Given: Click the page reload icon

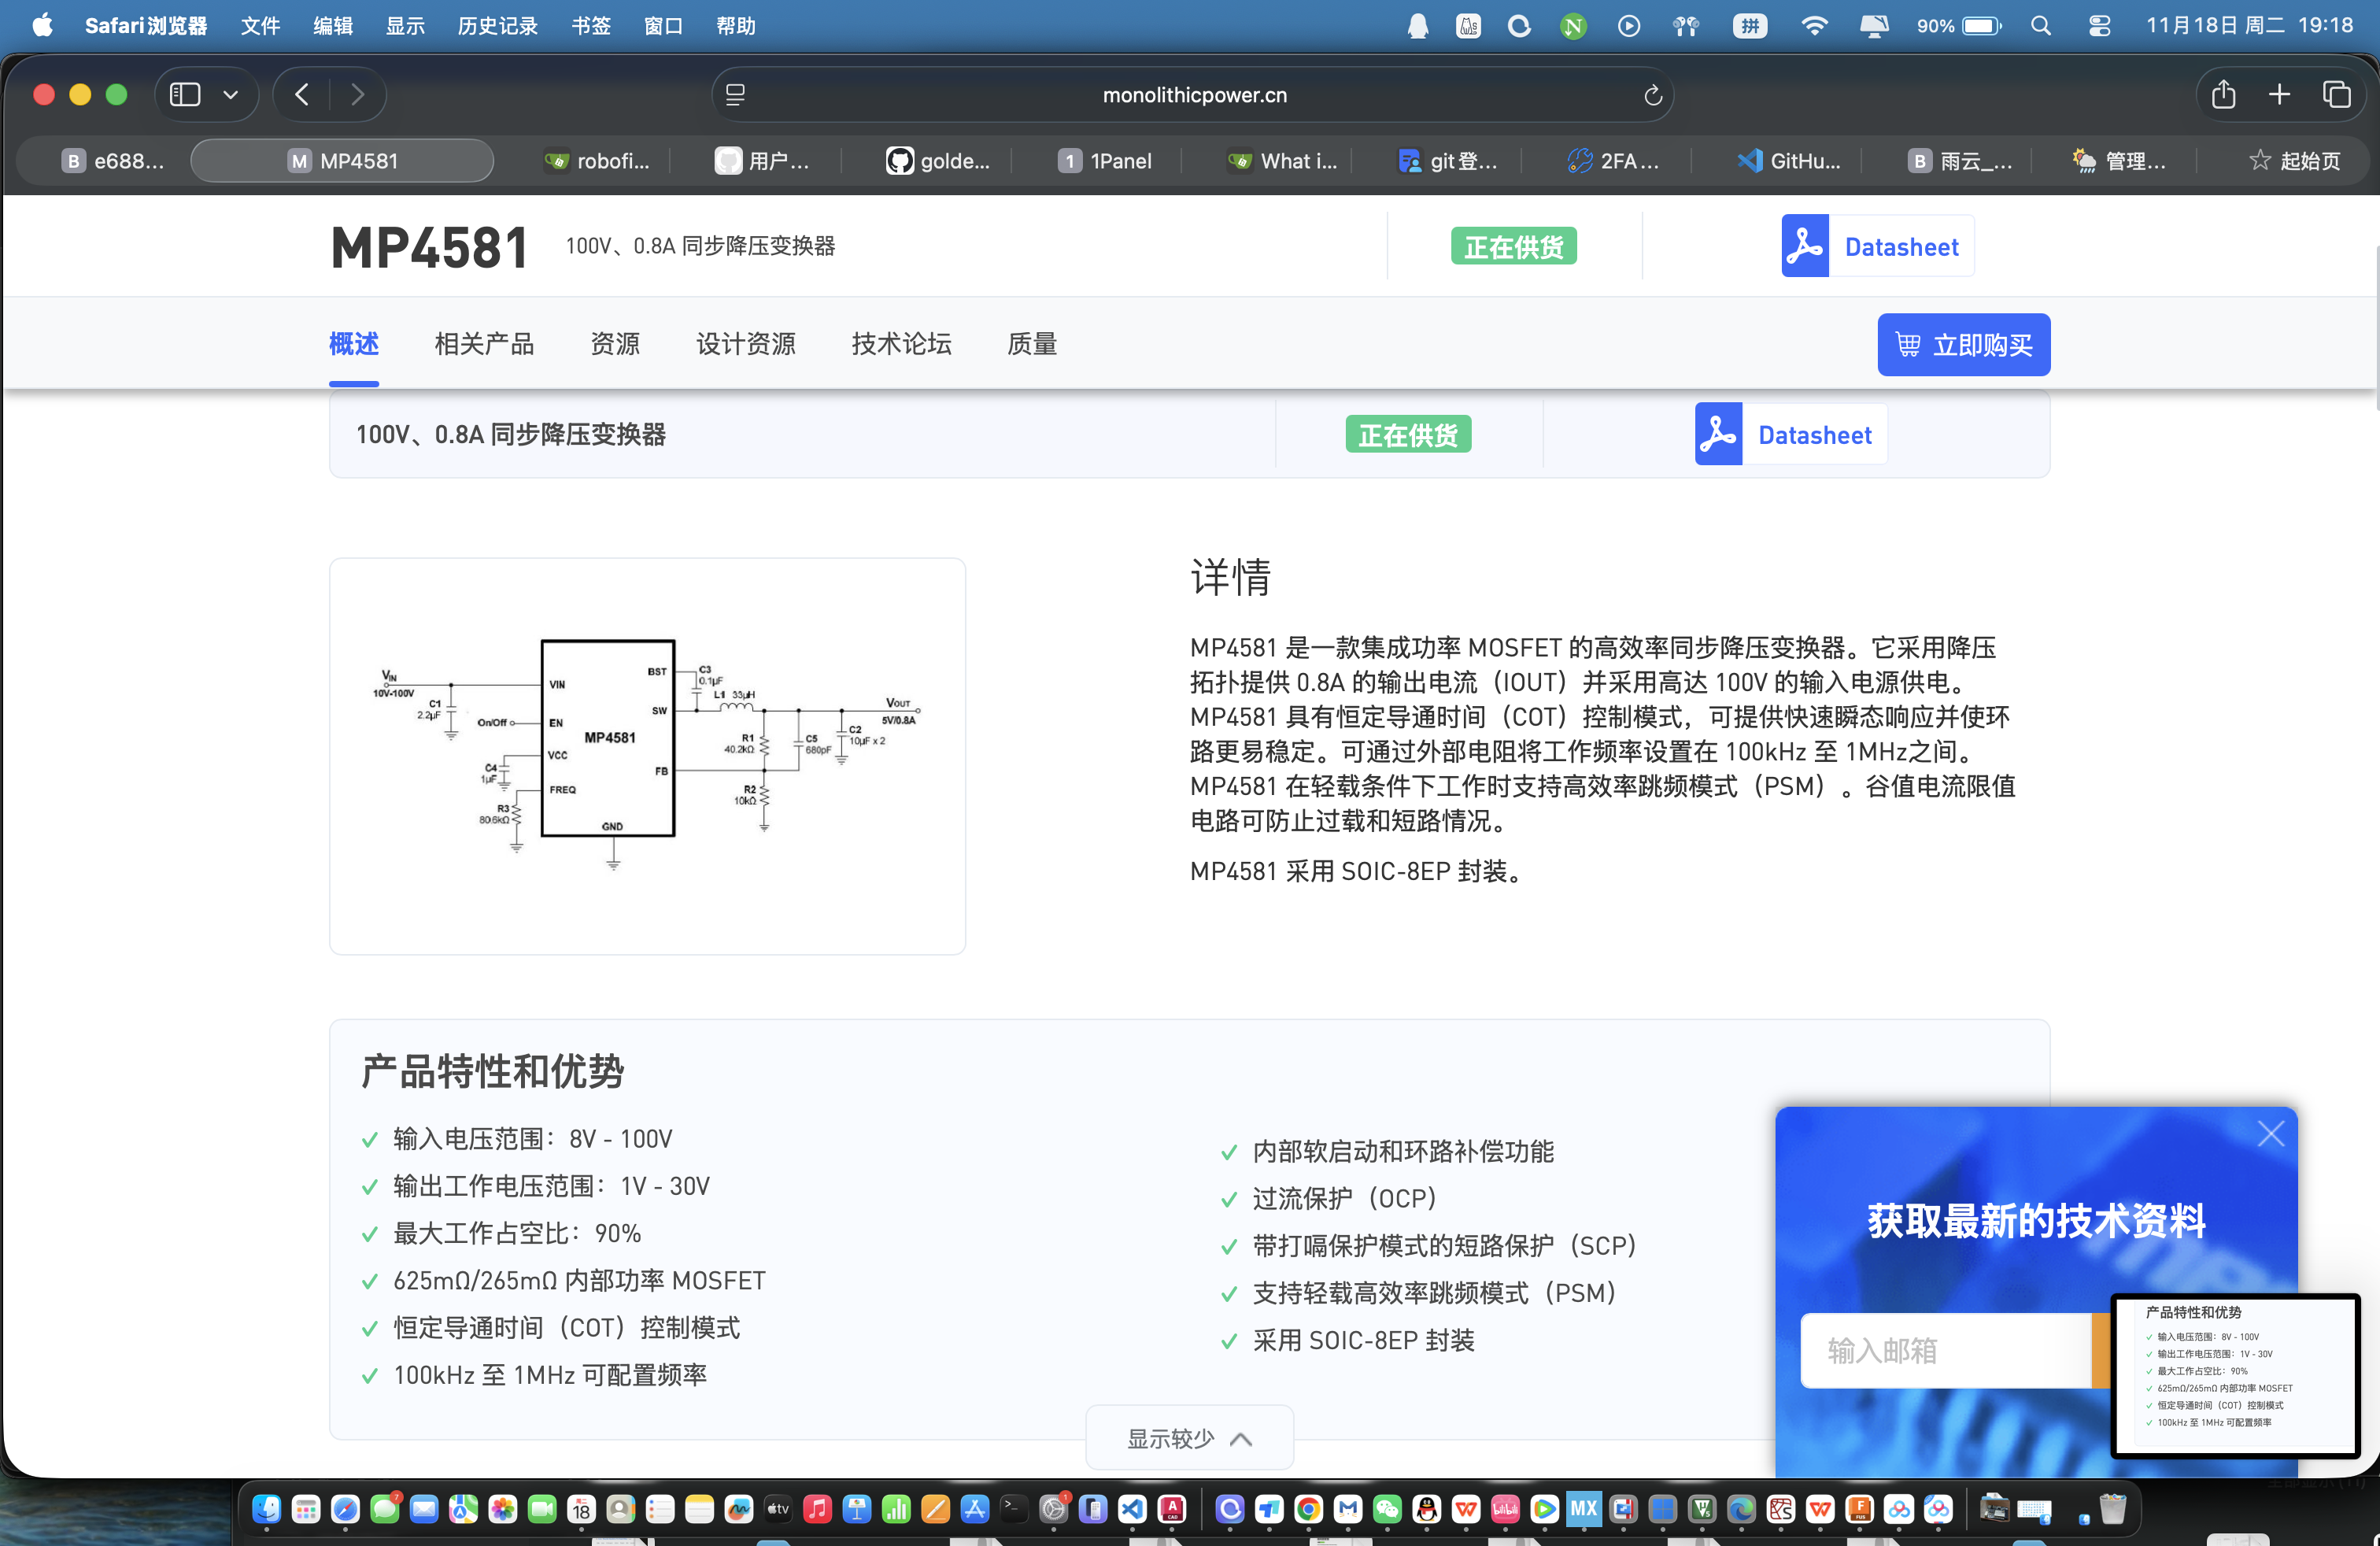Looking at the screenshot, I should click(x=1652, y=95).
